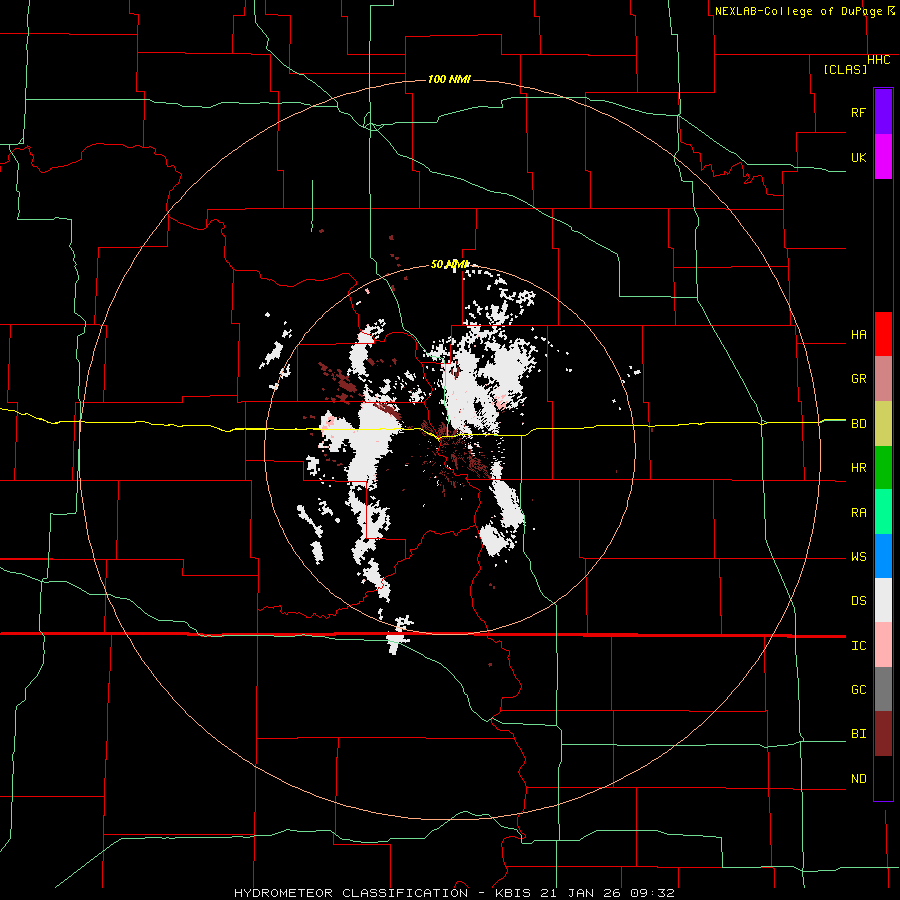Click the UK magenta legend swatch

pyautogui.click(x=883, y=157)
